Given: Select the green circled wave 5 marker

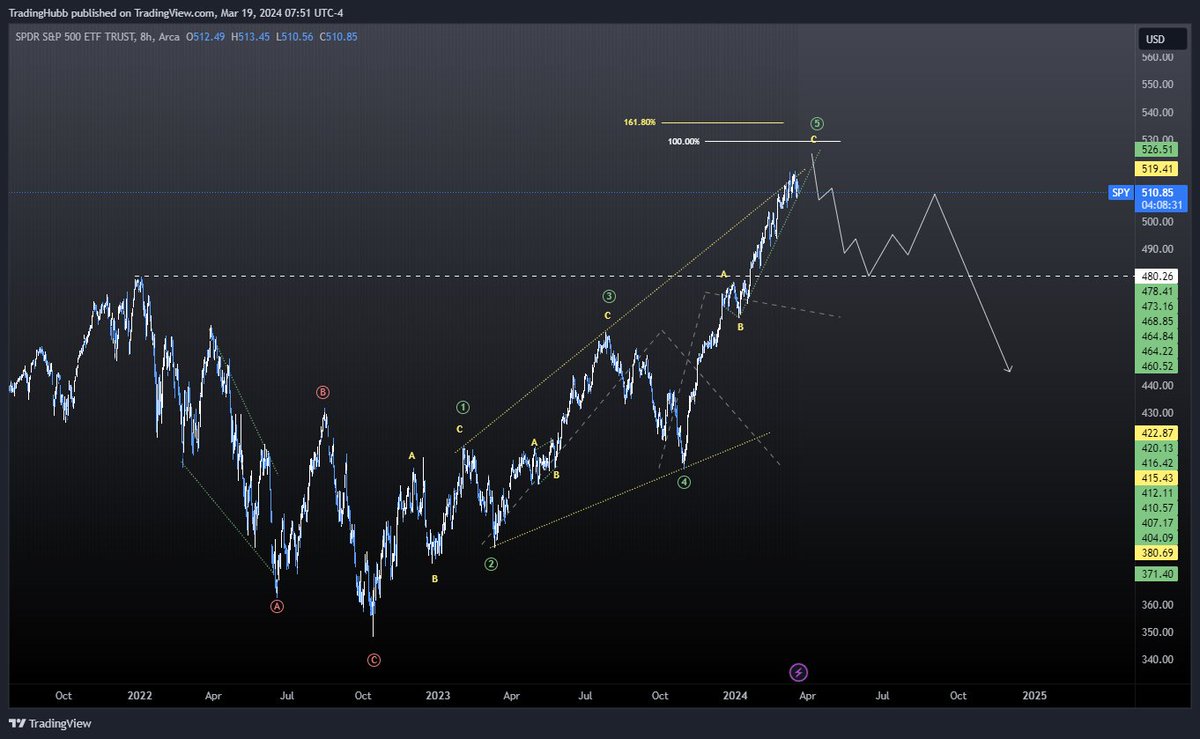Looking at the screenshot, I should tap(816, 123).
